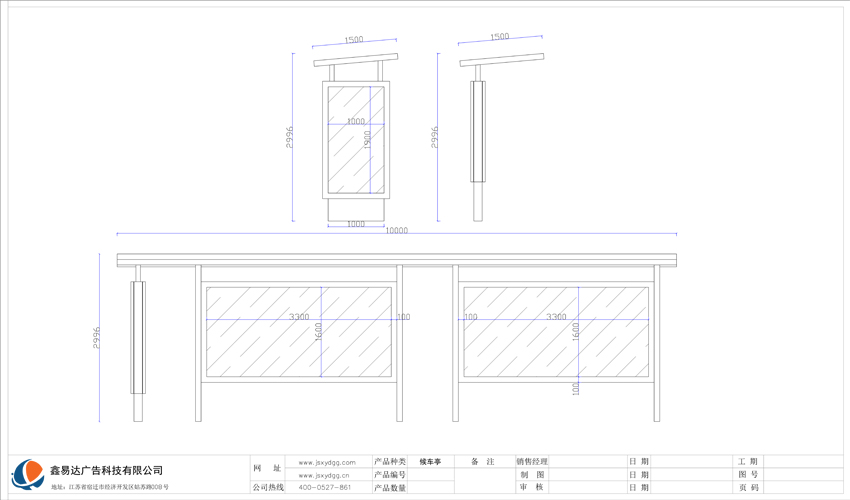The image size is (850, 500).
Task: Click the 页码 label cell
Action: pos(748,488)
